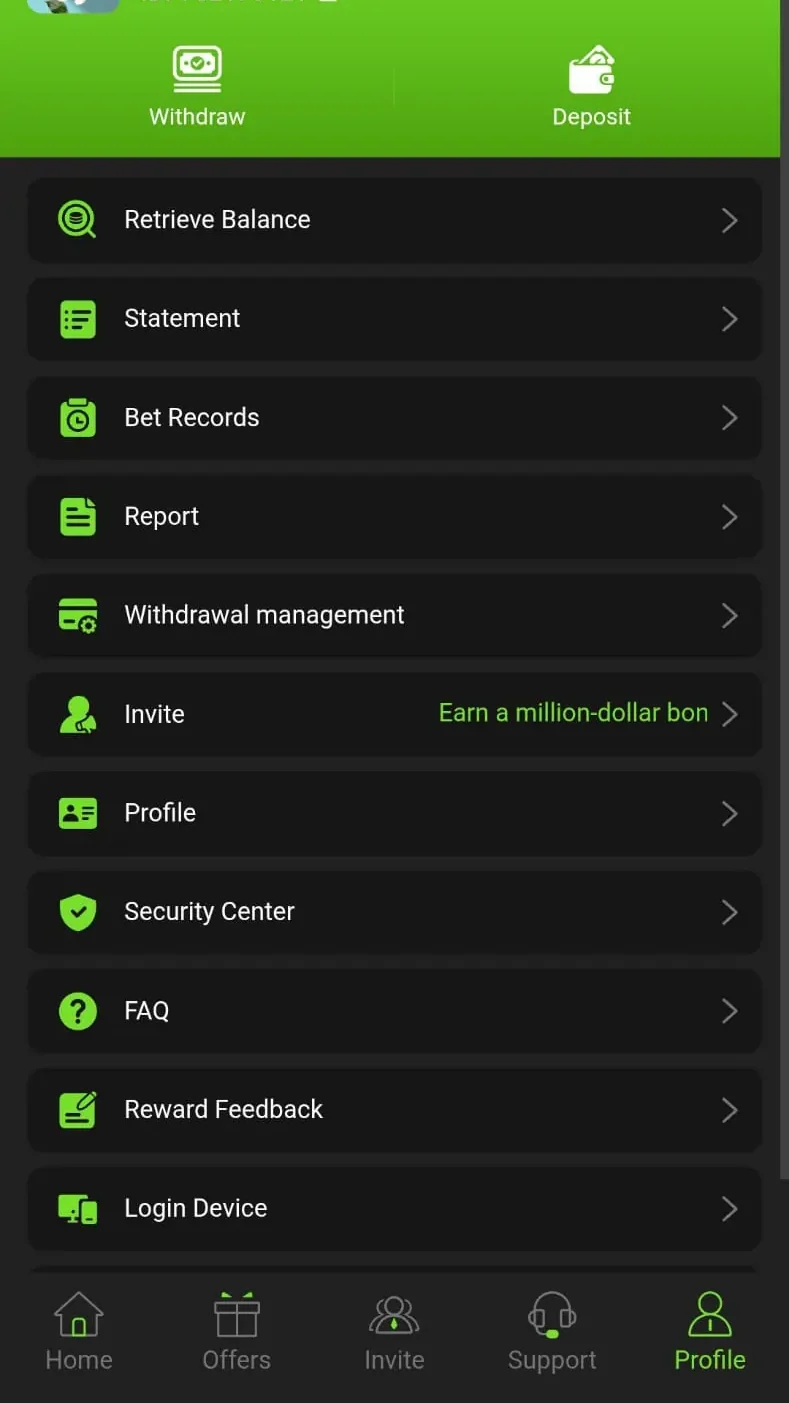Click the FAQ question mark icon
789x1403 pixels.
pyautogui.click(x=77, y=1010)
